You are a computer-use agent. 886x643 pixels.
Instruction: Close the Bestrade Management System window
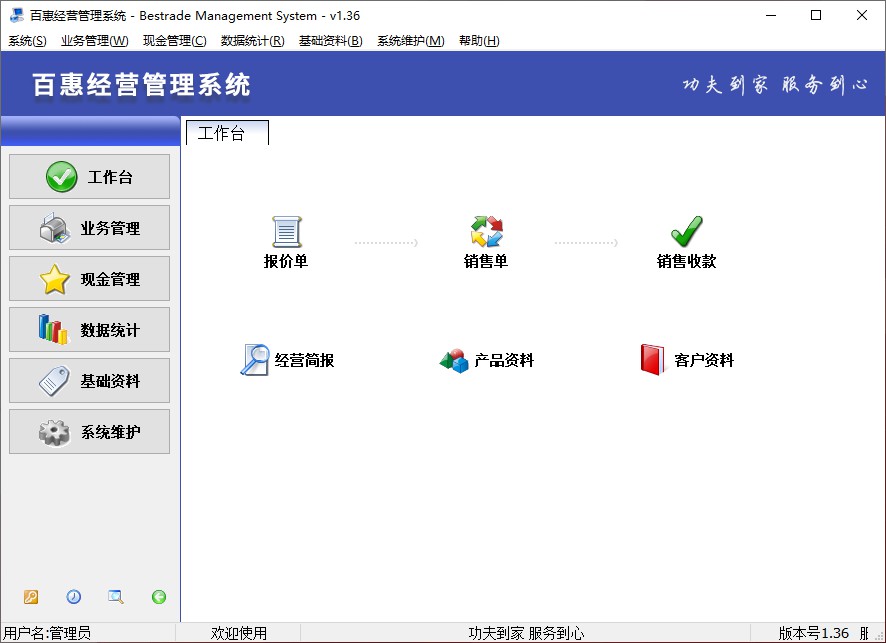coord(862,15)
